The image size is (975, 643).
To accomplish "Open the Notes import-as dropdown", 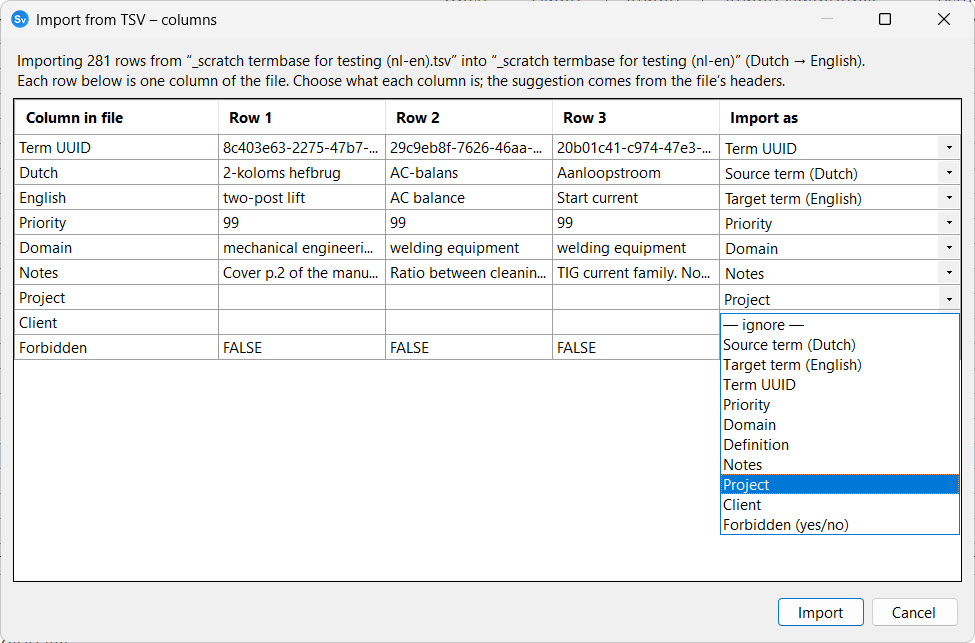I will [x=949, y=272].
